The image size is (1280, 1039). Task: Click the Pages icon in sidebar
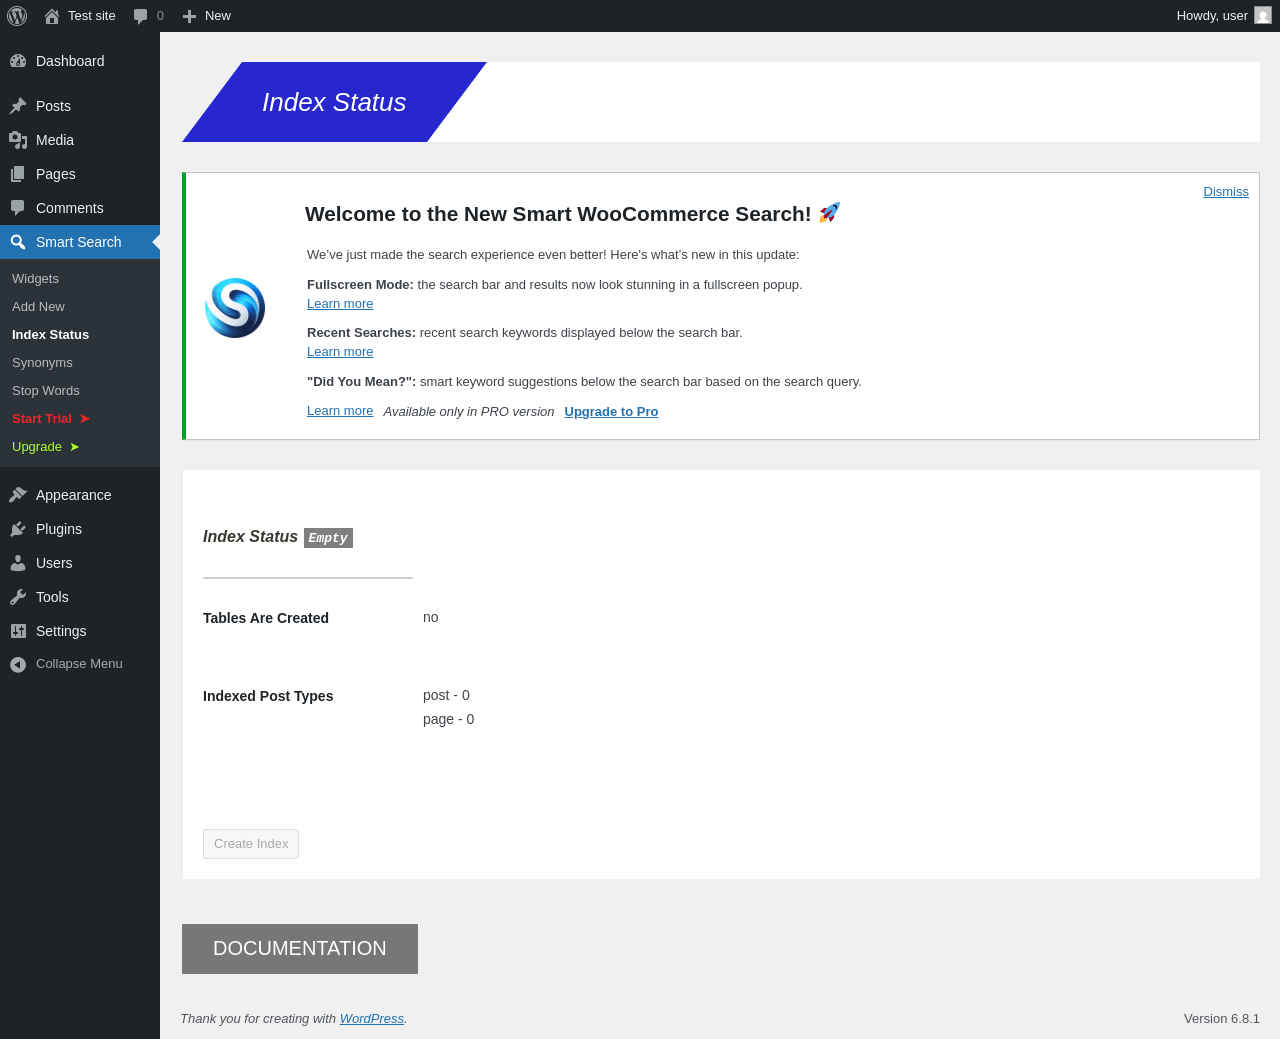(18, 174)
